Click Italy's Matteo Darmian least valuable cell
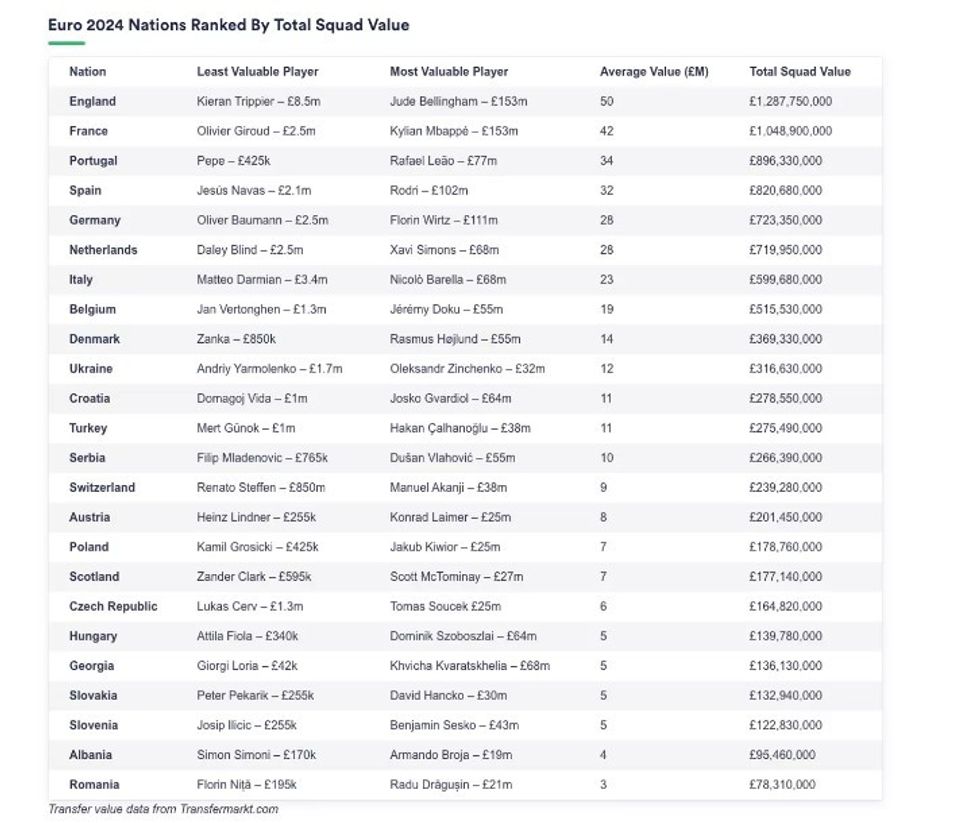Screen dimensions: 980x823 (x=262, y=280)
